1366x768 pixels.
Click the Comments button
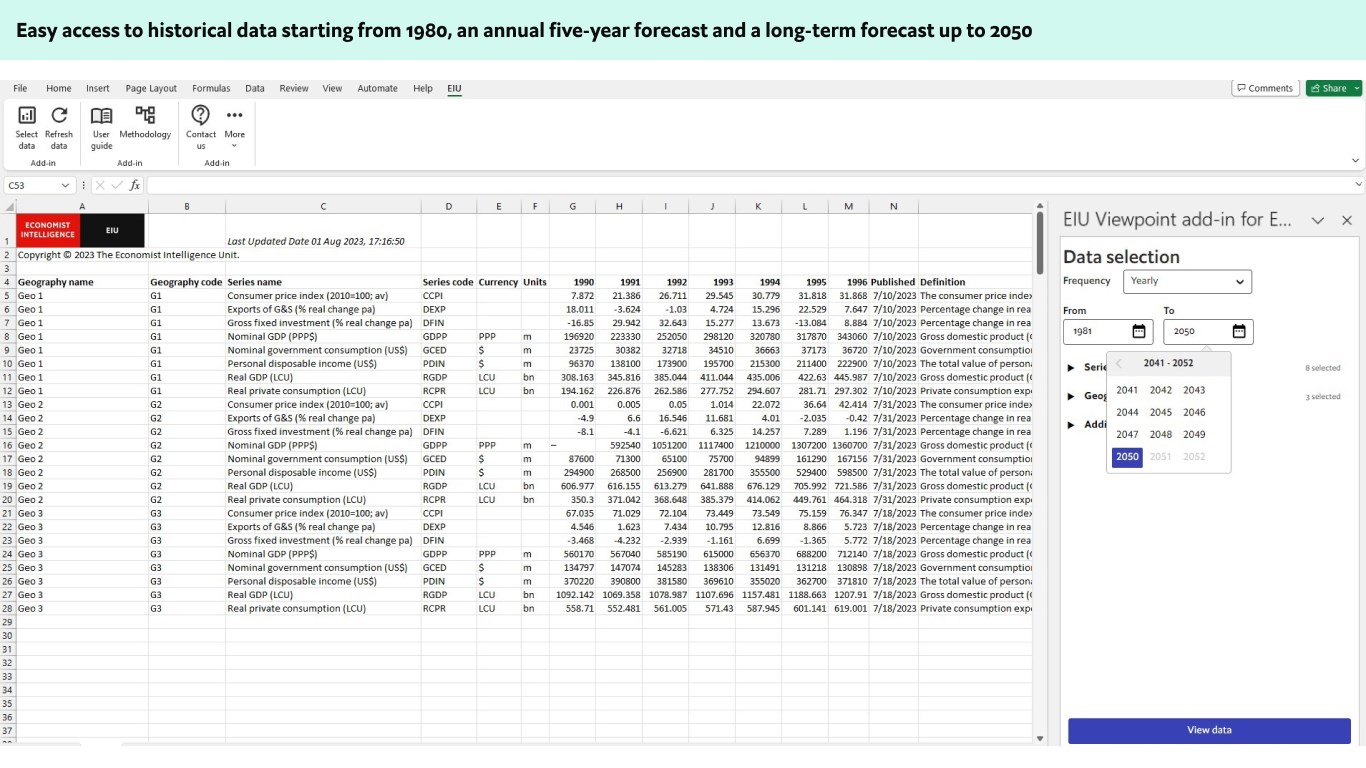(1265, 88)
